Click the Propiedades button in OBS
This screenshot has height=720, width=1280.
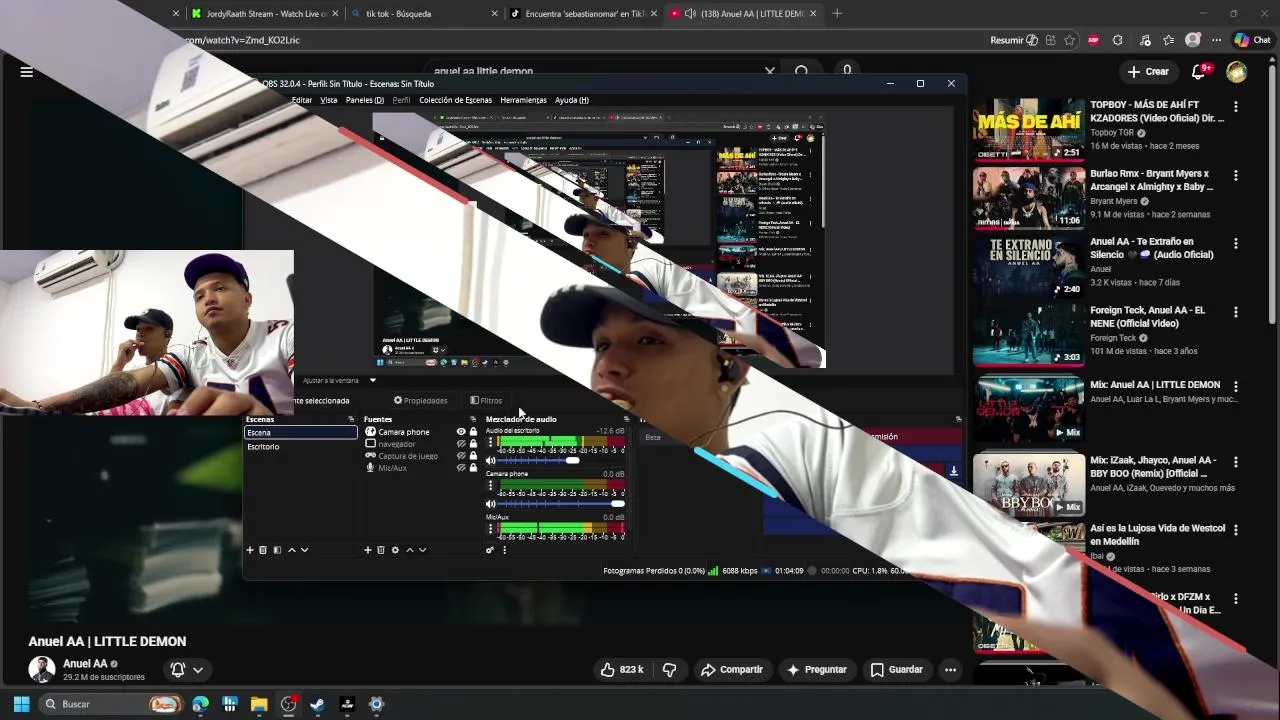420,400
